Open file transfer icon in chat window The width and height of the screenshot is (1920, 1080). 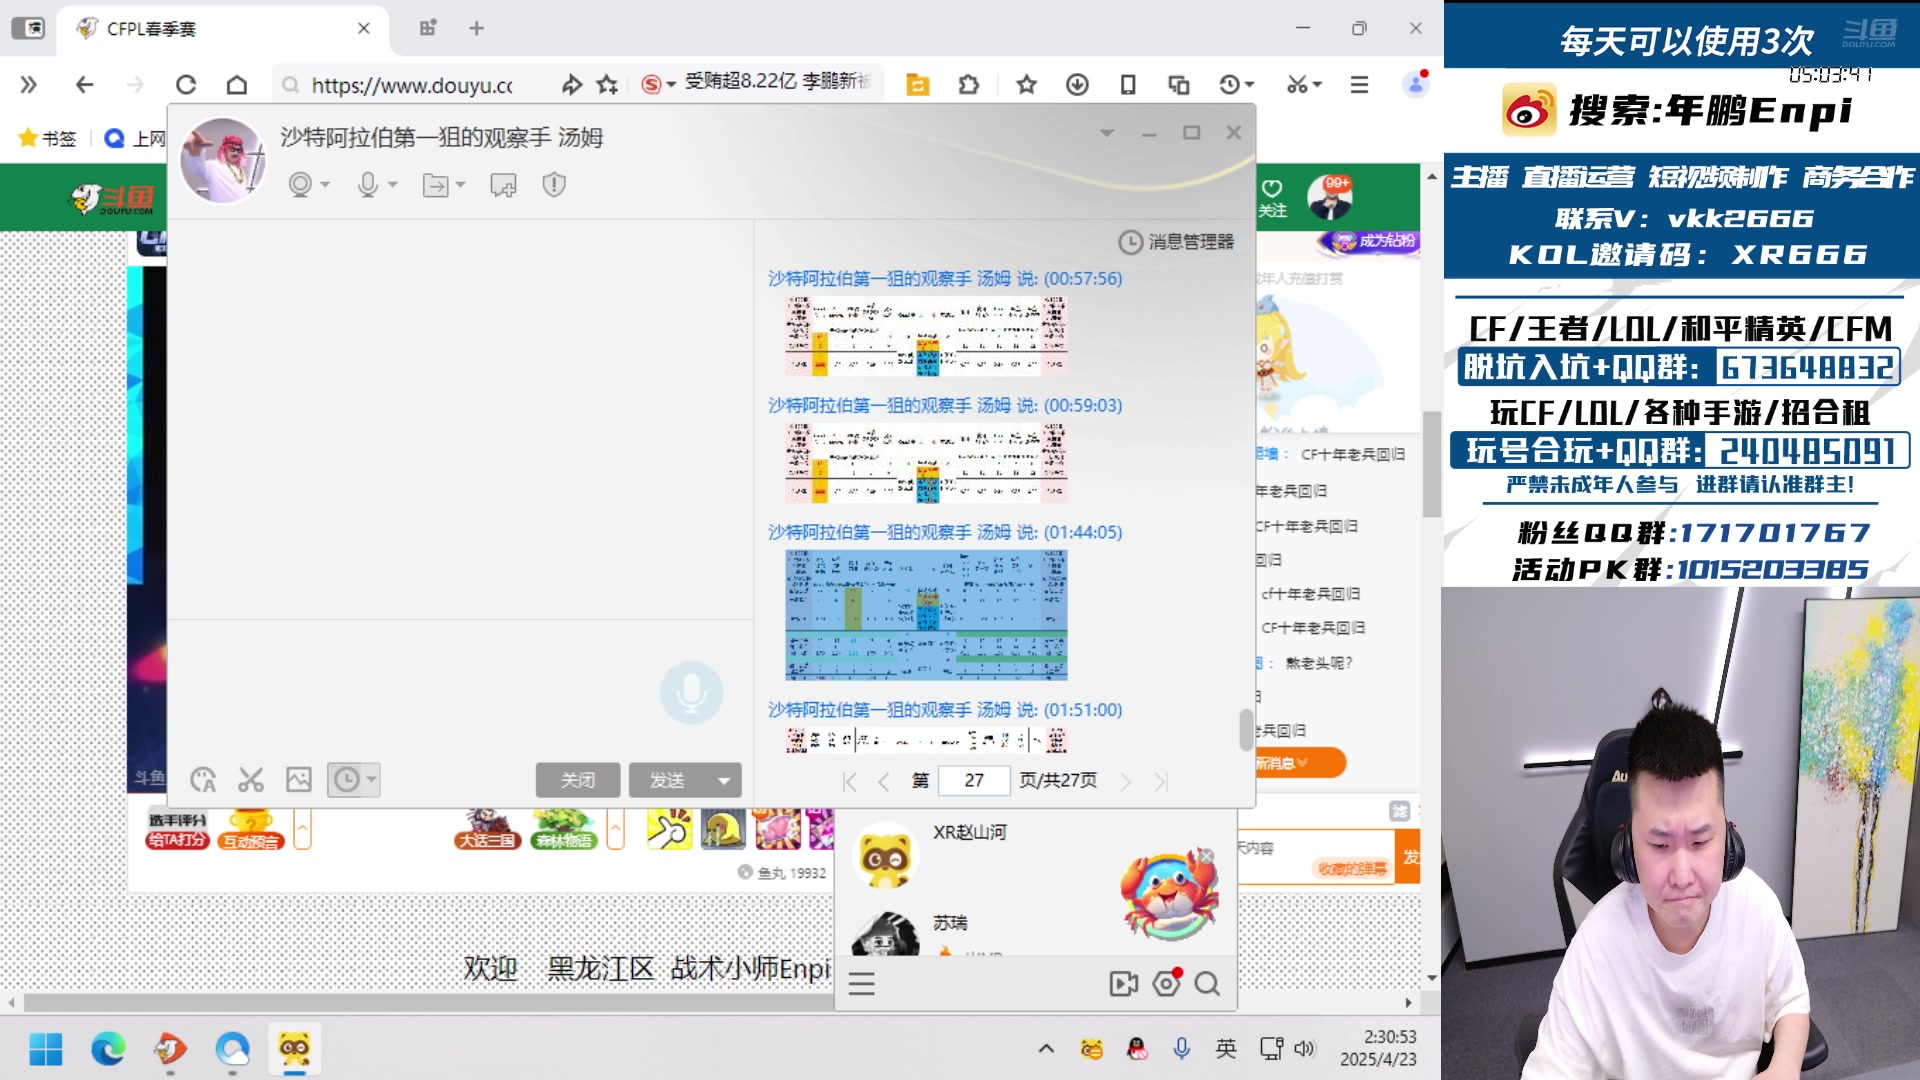click(x=435, y=185)
